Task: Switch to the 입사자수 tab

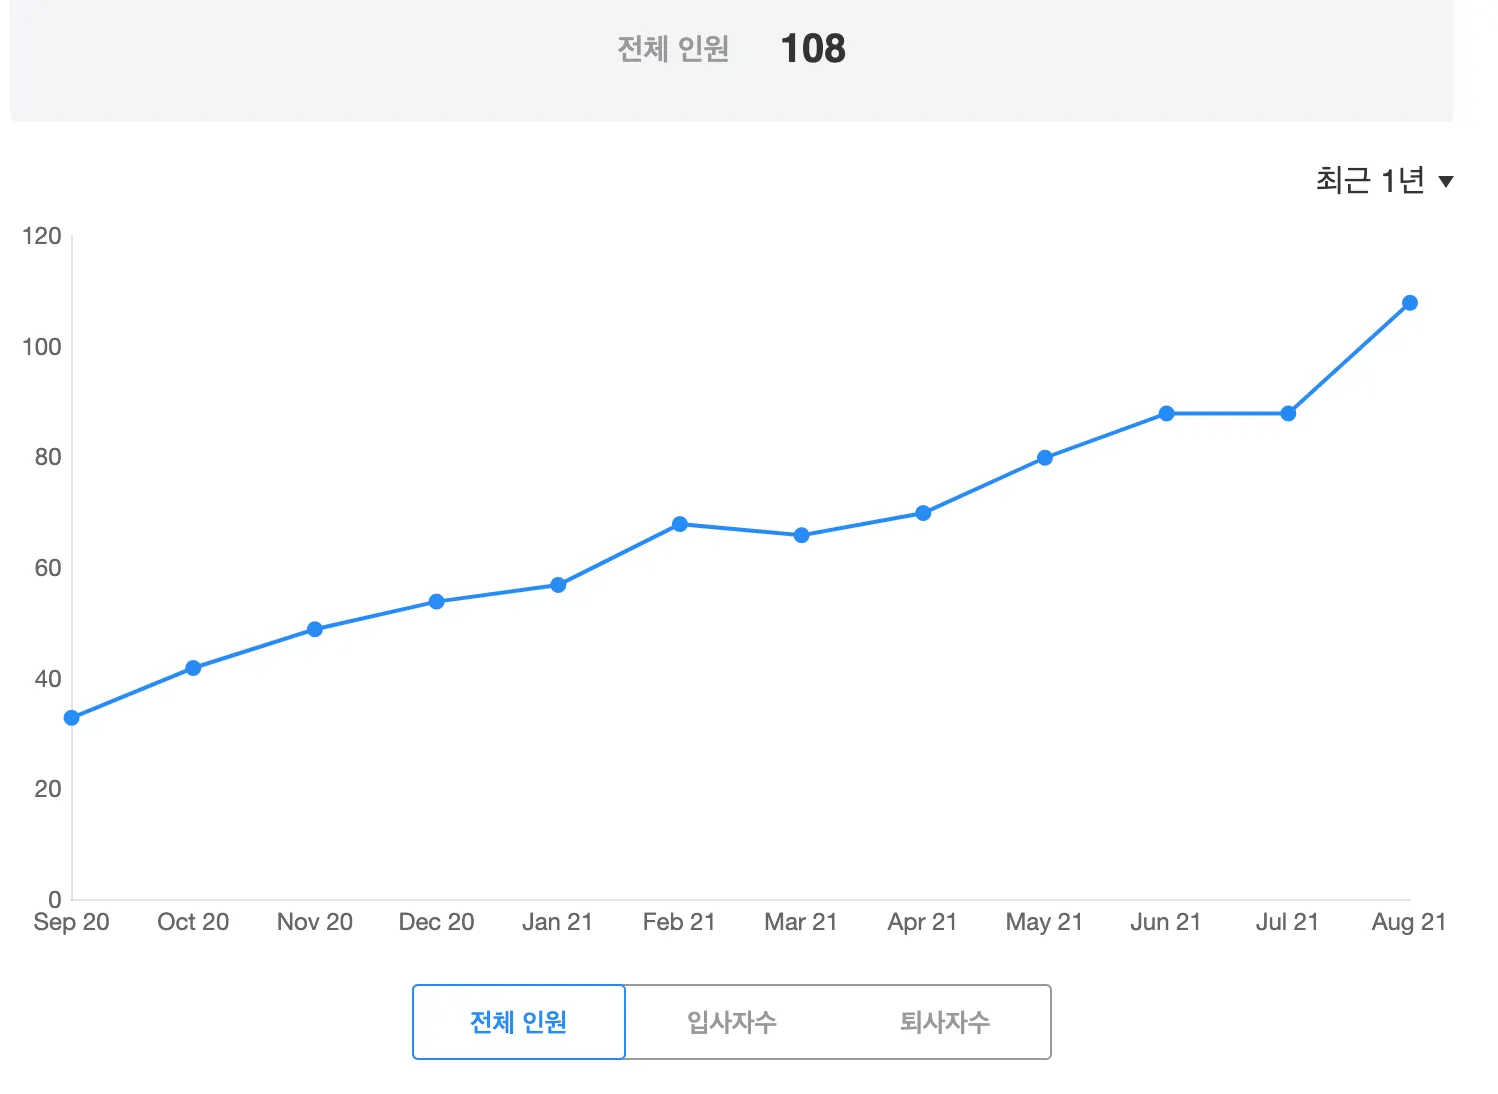Action: pyautogui.click(x=732, y=1022)
